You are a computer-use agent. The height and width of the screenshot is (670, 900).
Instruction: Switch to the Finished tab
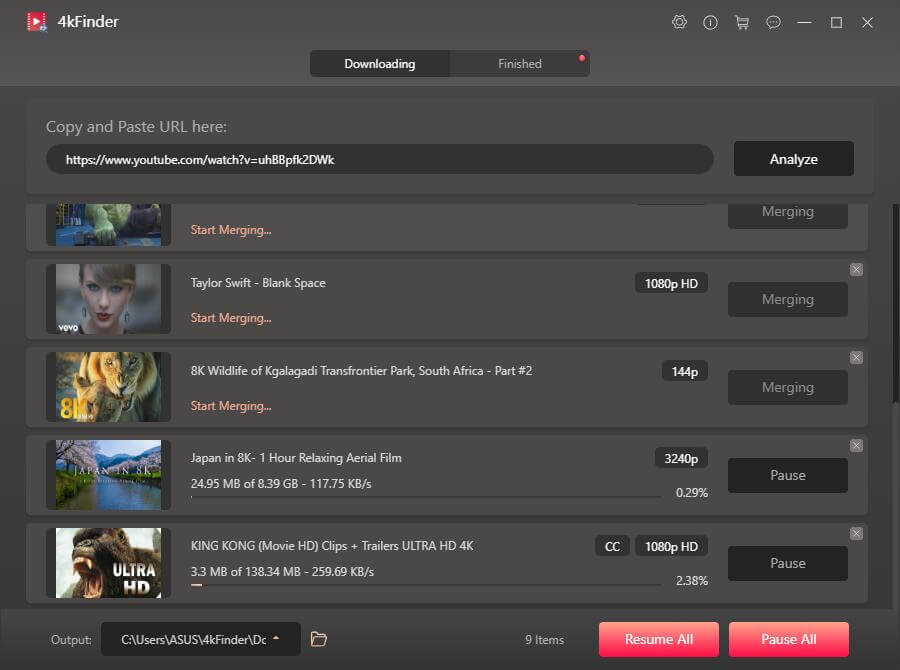[x=520, y=64]
